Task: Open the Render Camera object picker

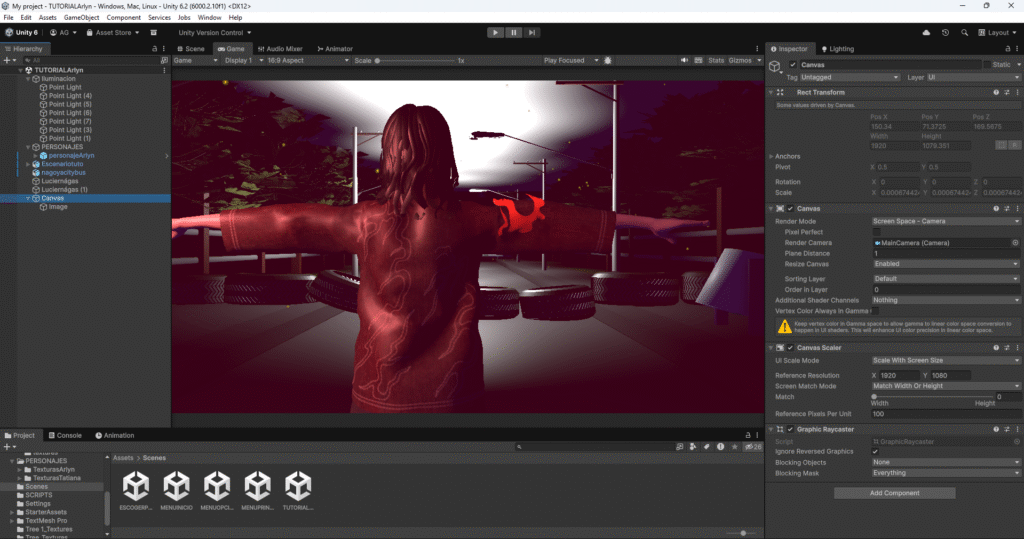Action: (x=1015, y=243)
